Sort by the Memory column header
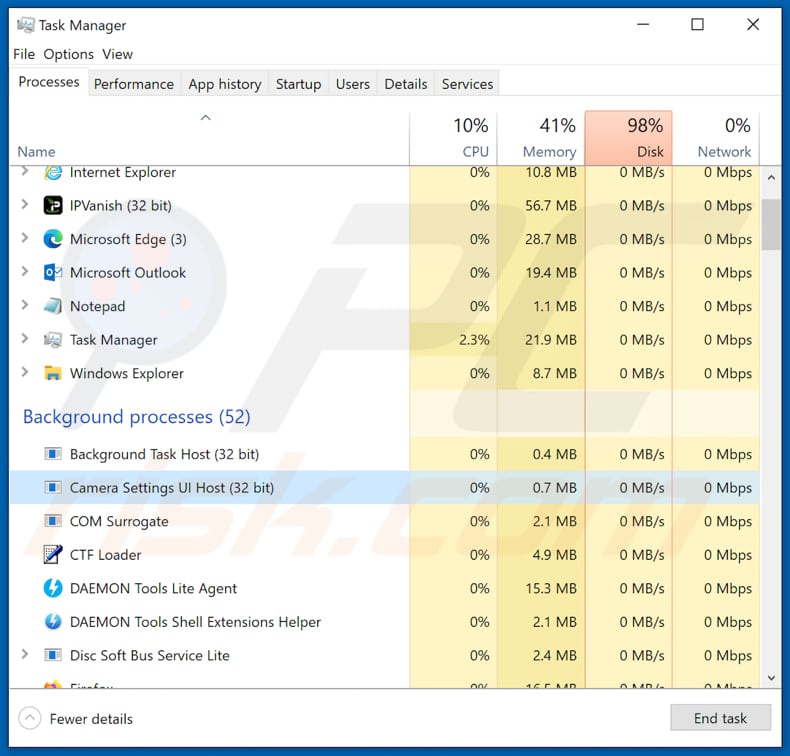790x756 pixels. point(541,138)
